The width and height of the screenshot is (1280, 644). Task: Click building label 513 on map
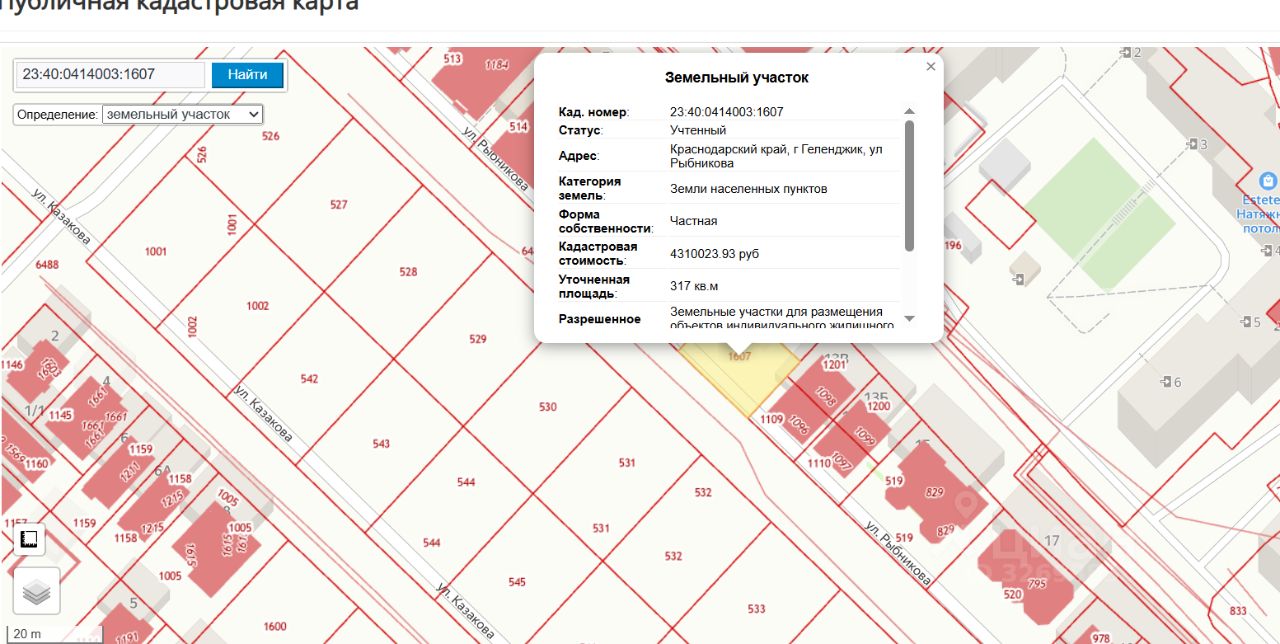click(x=453, y=59)
